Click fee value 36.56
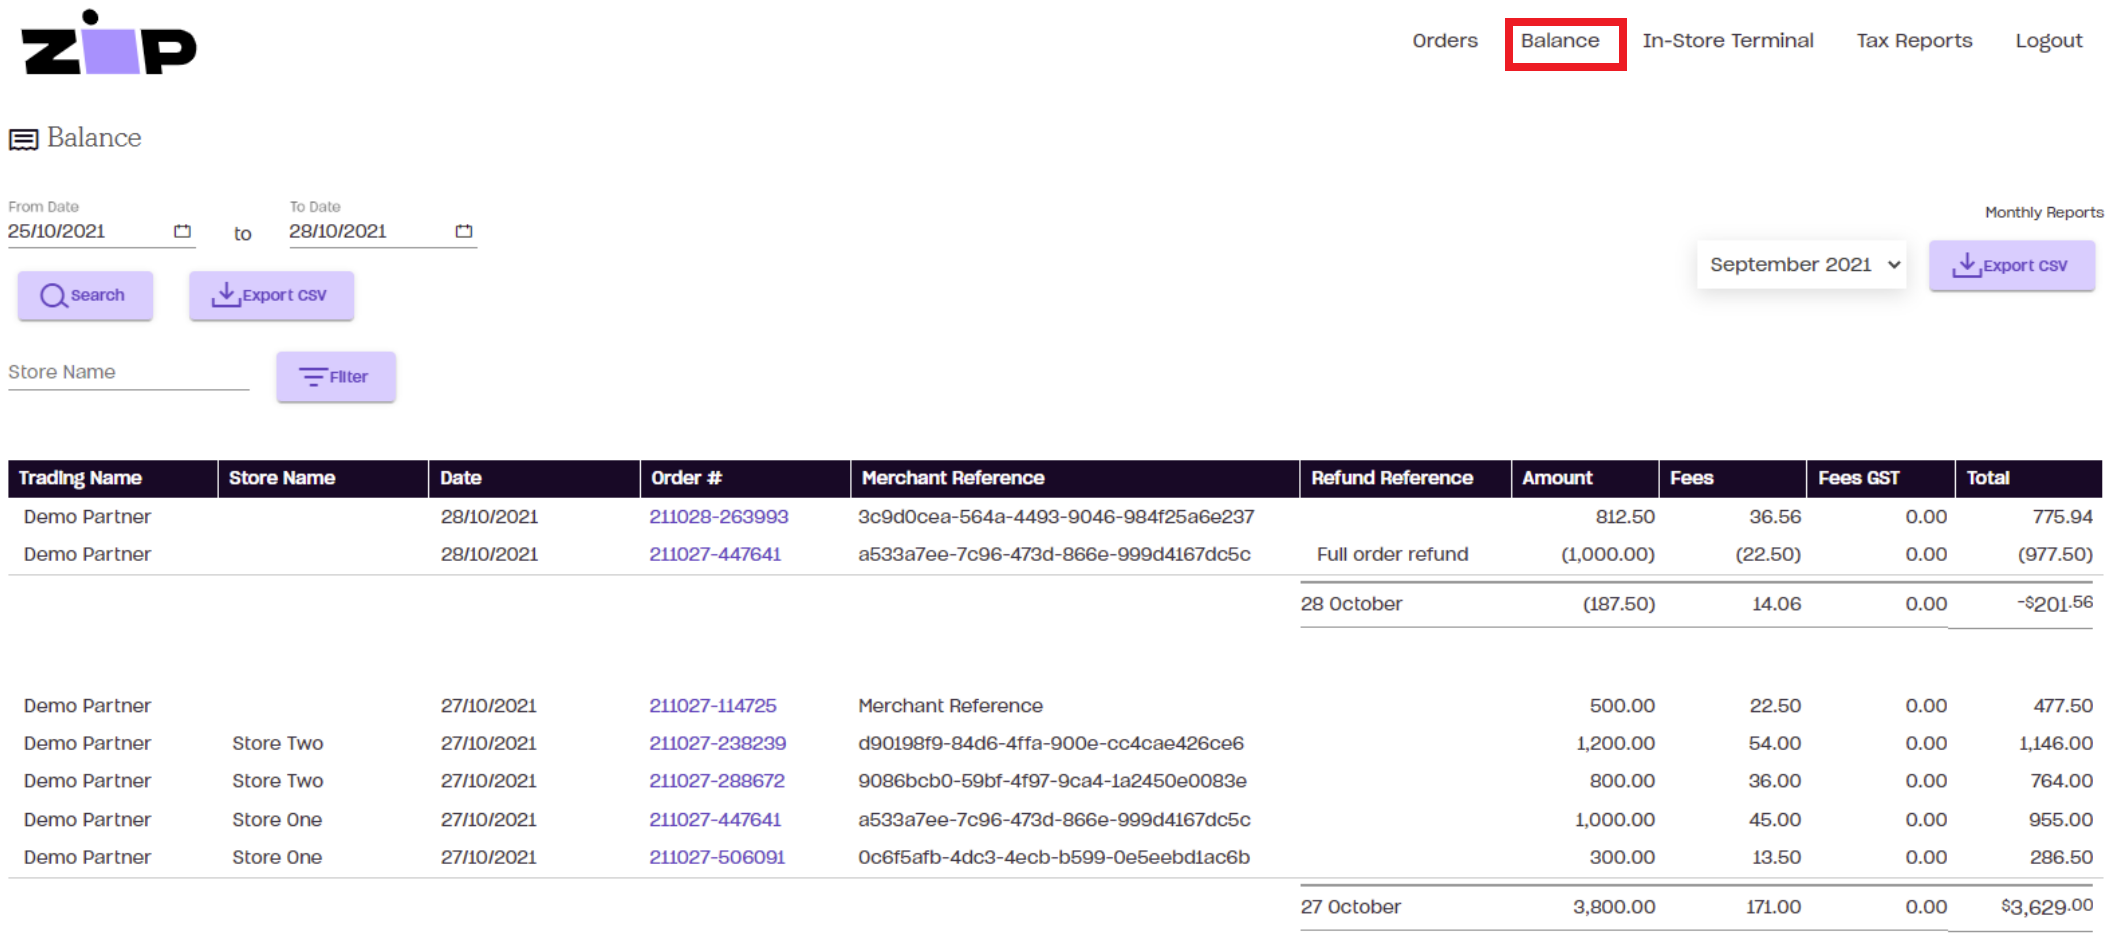2119x951 pixels. pos(1775,517)
